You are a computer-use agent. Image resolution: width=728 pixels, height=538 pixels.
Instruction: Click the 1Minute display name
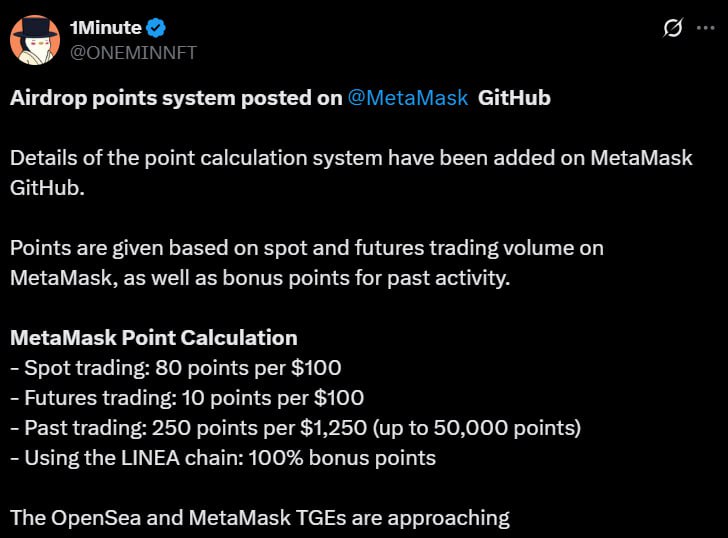(105, 28)
